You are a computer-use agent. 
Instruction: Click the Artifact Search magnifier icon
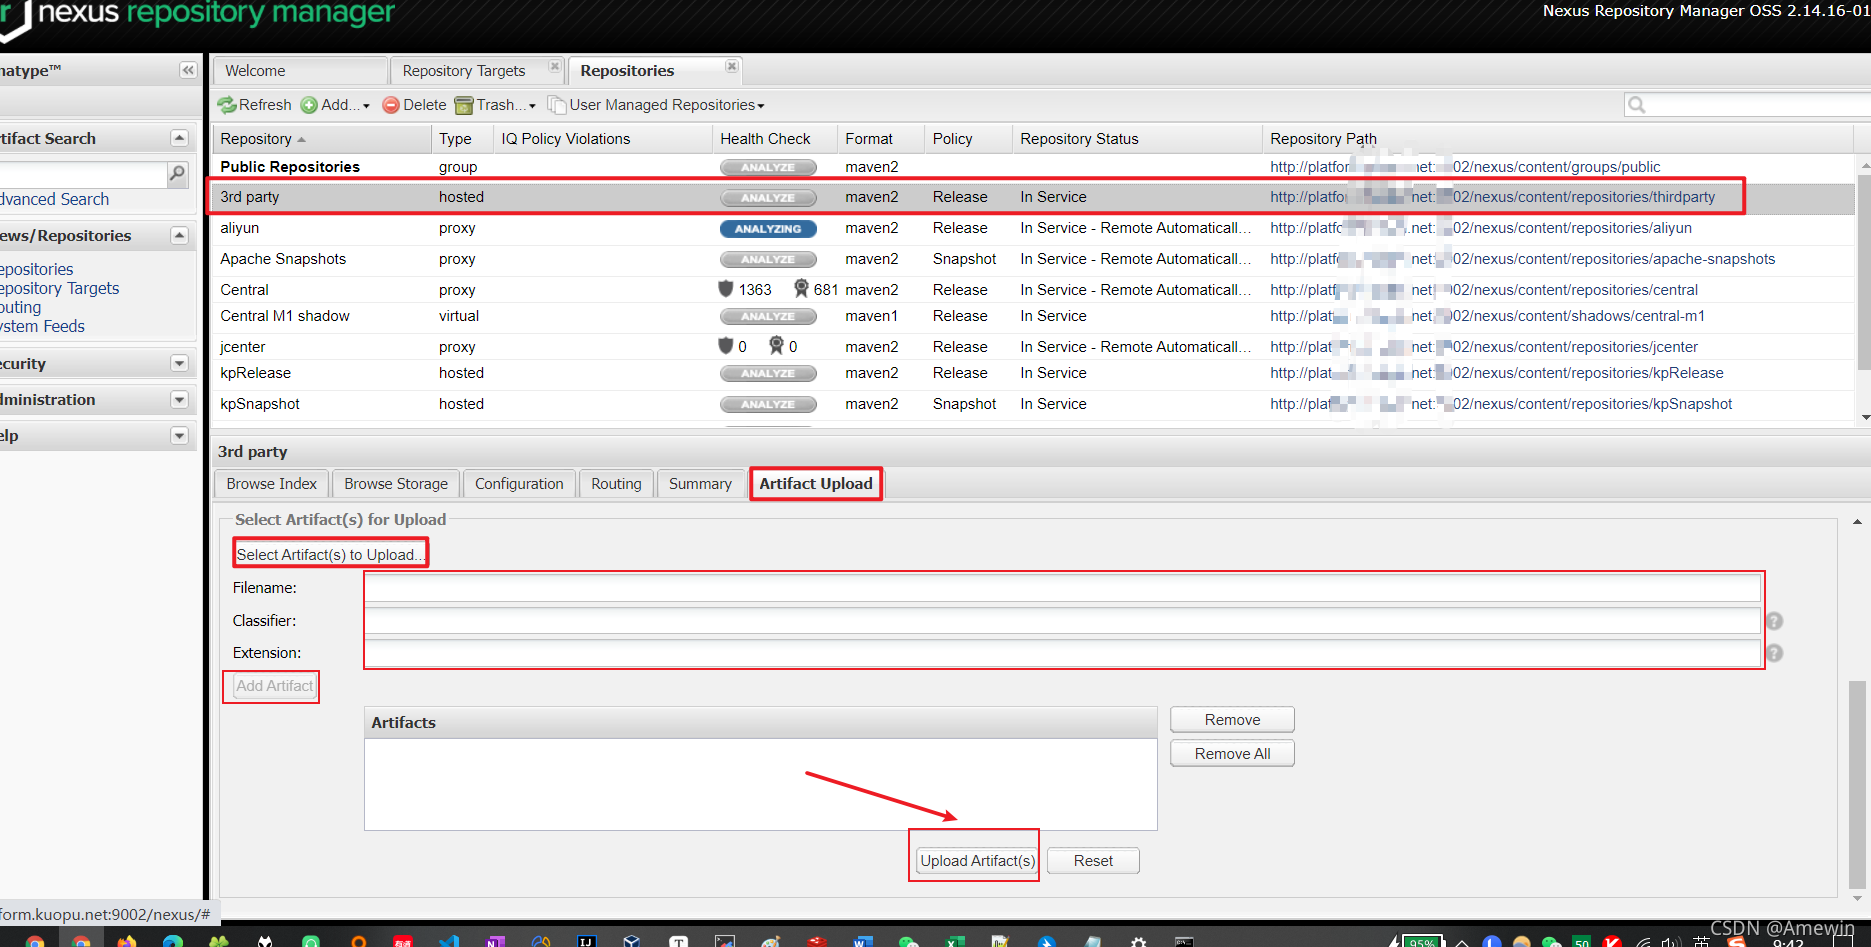tap(177, 174)
